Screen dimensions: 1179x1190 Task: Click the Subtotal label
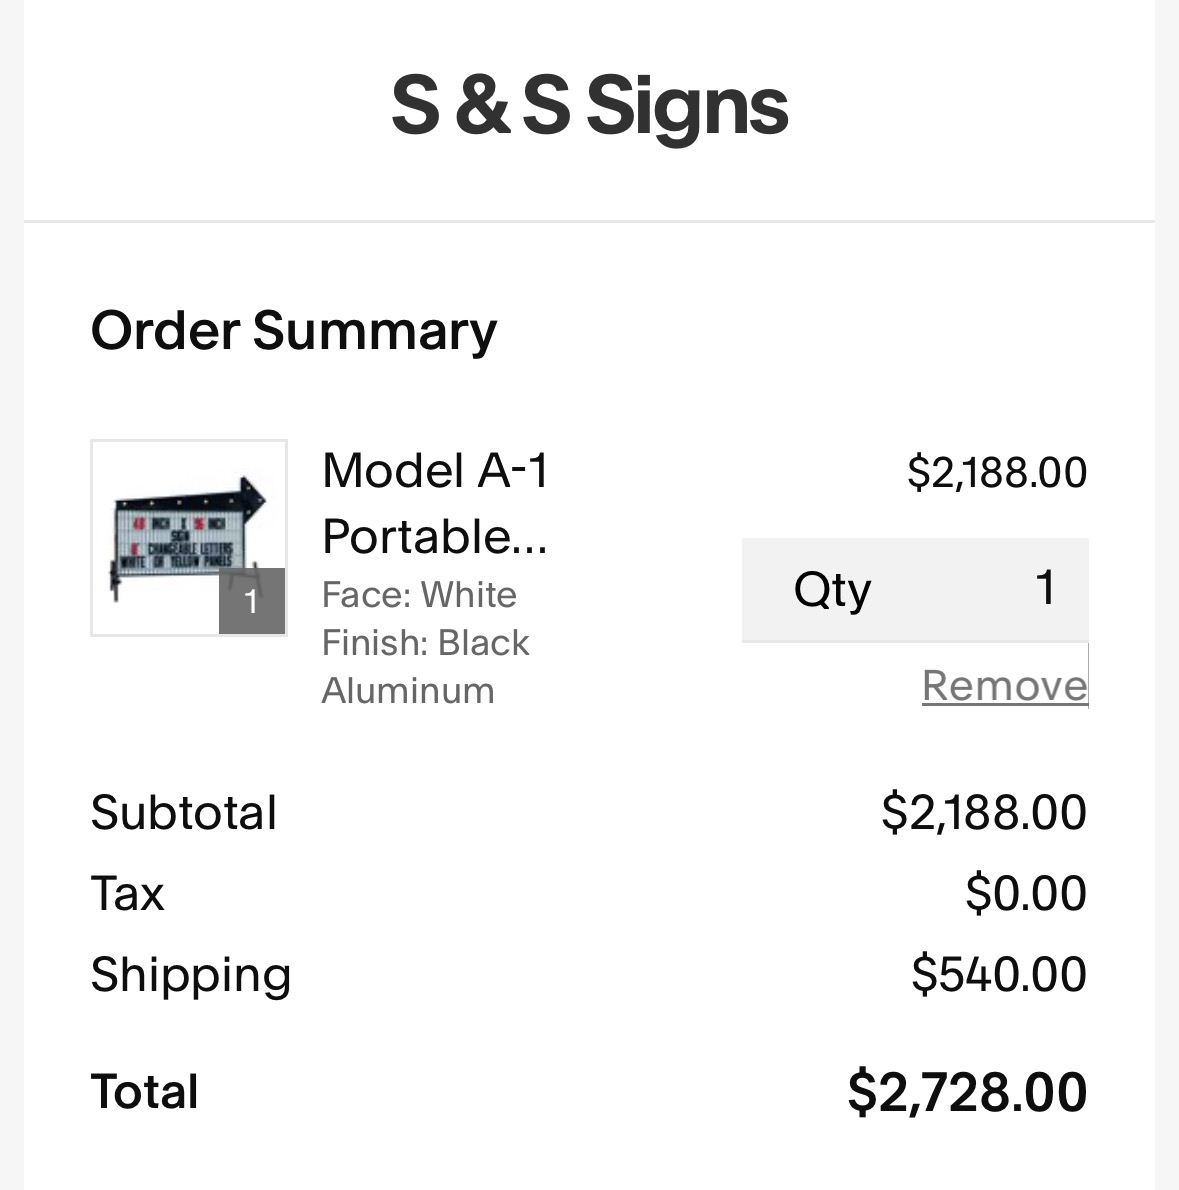pyautogui.click(x=184, y=812)
